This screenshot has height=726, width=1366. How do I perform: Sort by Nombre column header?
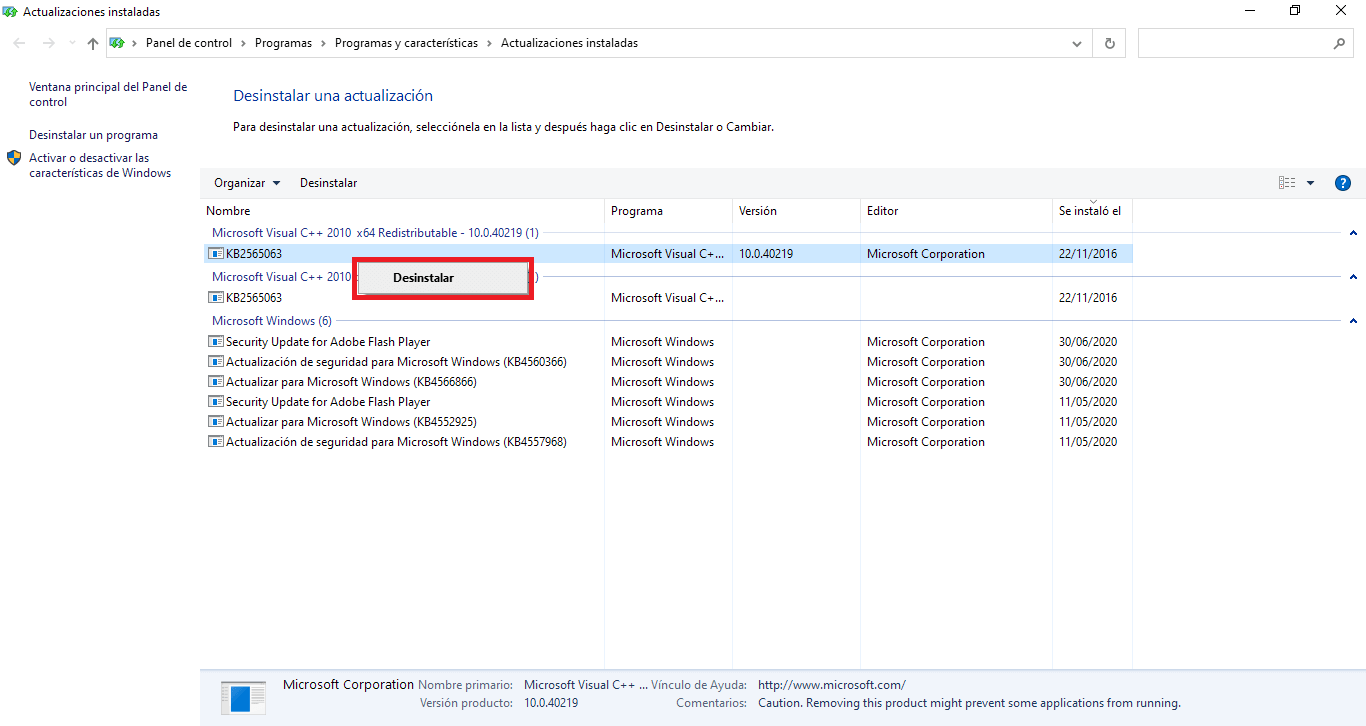coord(402,211)
